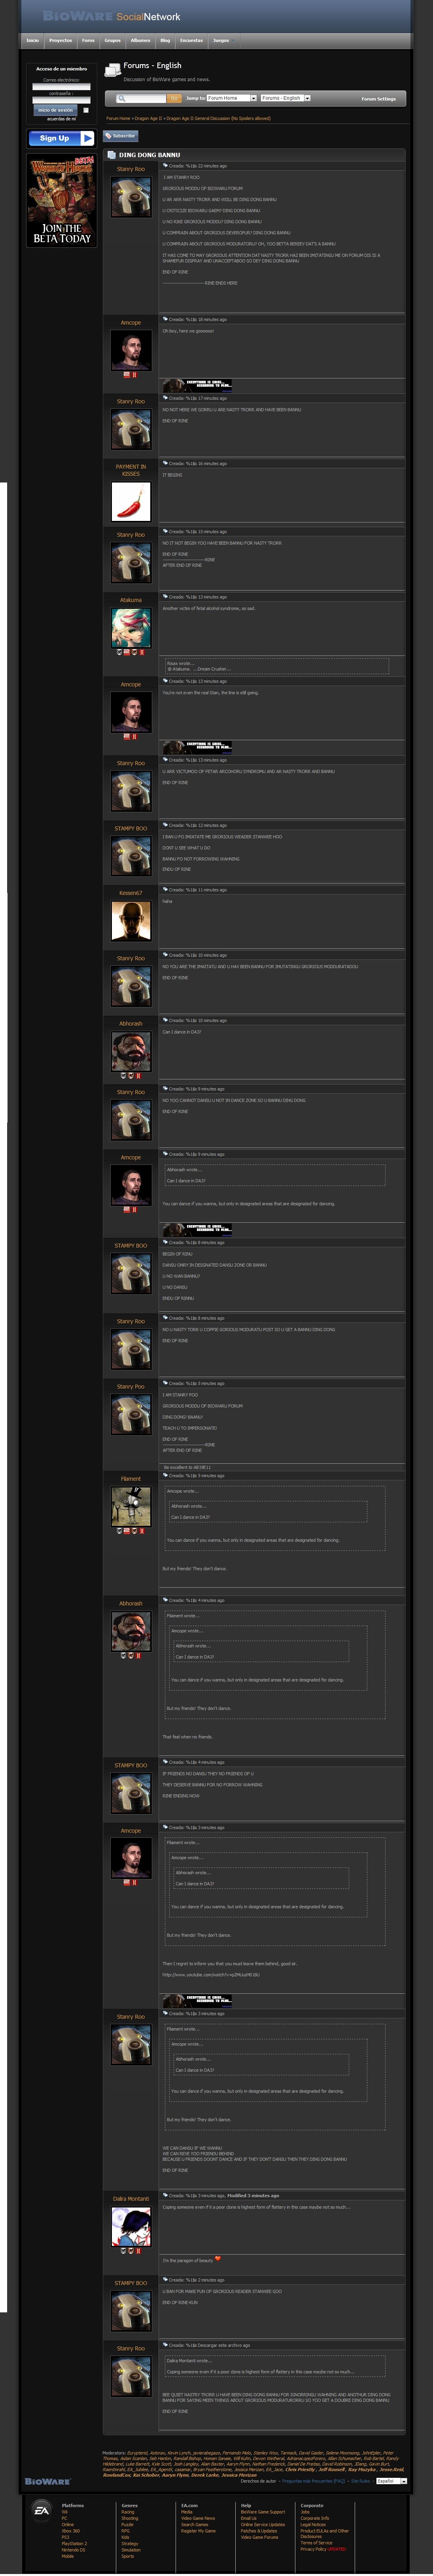Click the DING DONG BANNU thread icon

pyautogui.click(x=111, y=155)
